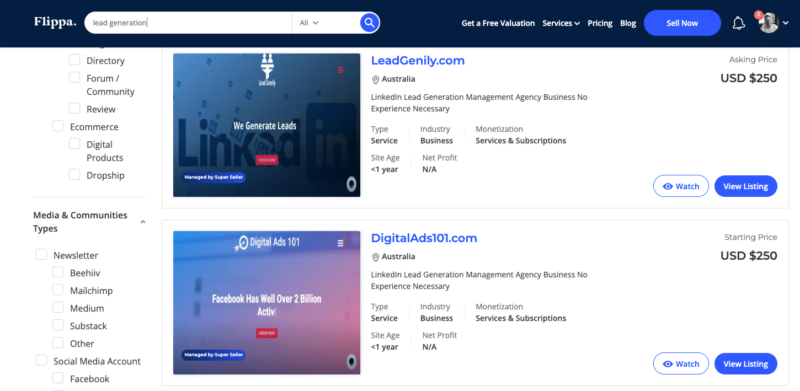Check the Facebook filter
Screen dimensions: 800x391
click(58, 378)
